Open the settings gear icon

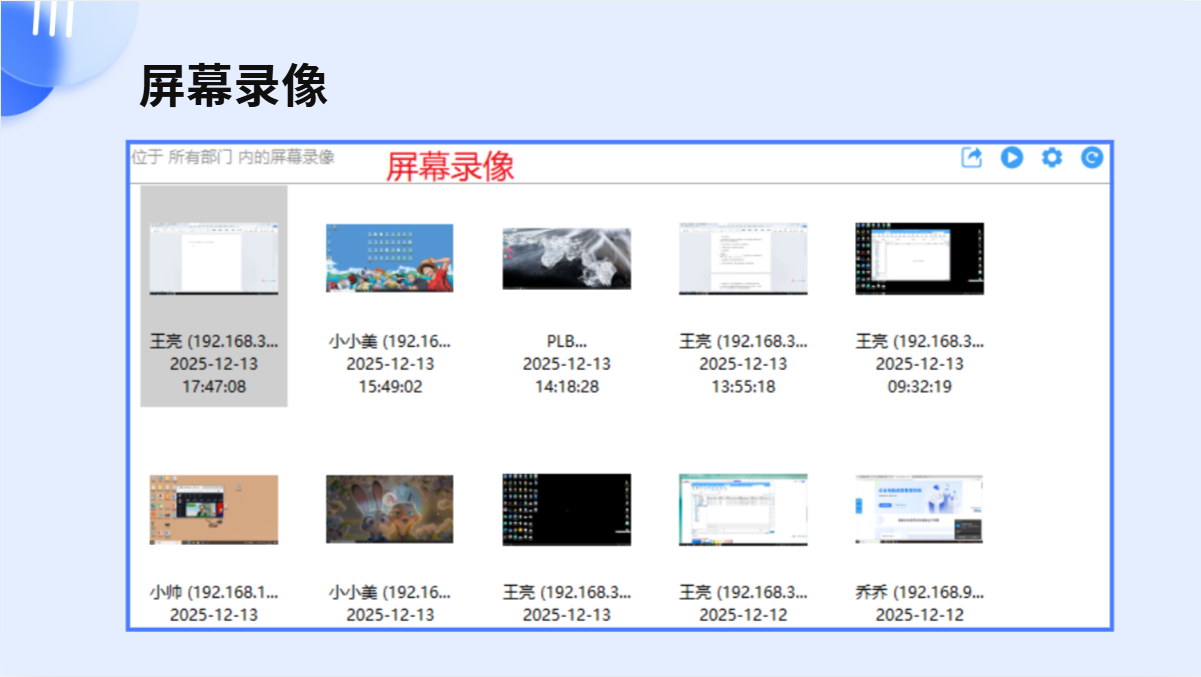coord(1052,158)
